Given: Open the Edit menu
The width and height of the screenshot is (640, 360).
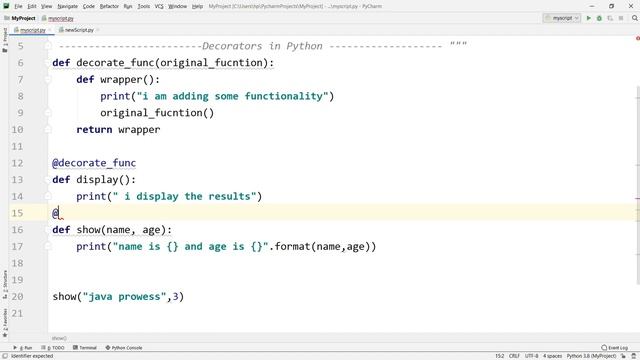Looking at the screenshot, I should (x=32, y=6).
